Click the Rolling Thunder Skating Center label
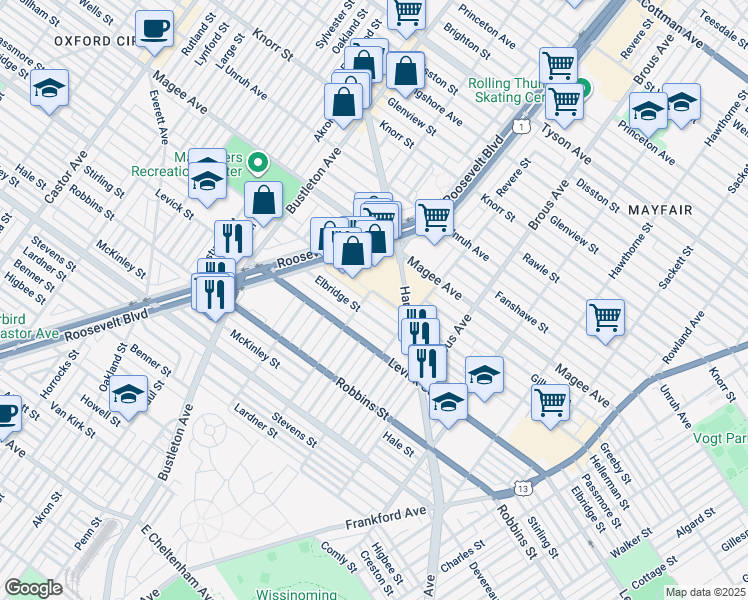This screenshot has width=748, height=600. pyautogui.click(x=507, y=90)
